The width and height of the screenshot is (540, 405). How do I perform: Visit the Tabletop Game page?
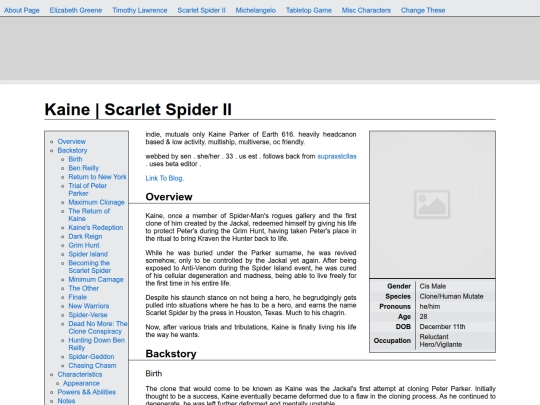(309, 10)
